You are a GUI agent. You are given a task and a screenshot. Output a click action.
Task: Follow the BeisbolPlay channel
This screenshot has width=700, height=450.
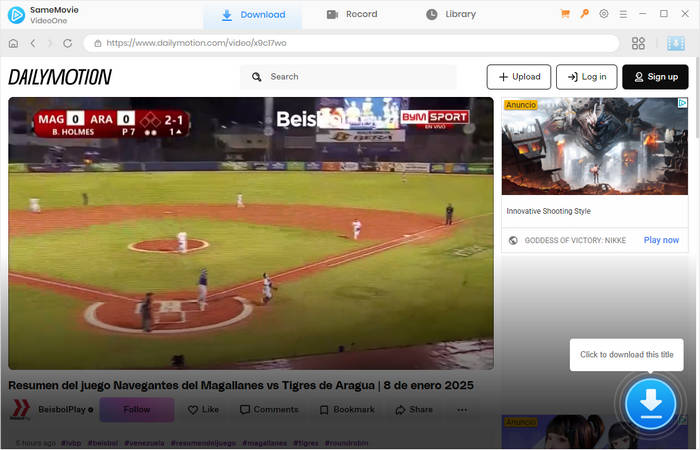tap(137, 410)
